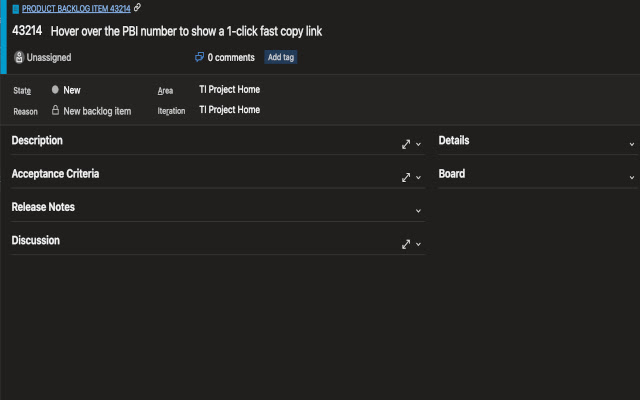
Task: Collapse the Acceptance Criteria section chevron
Action: (x=418, y=177)
